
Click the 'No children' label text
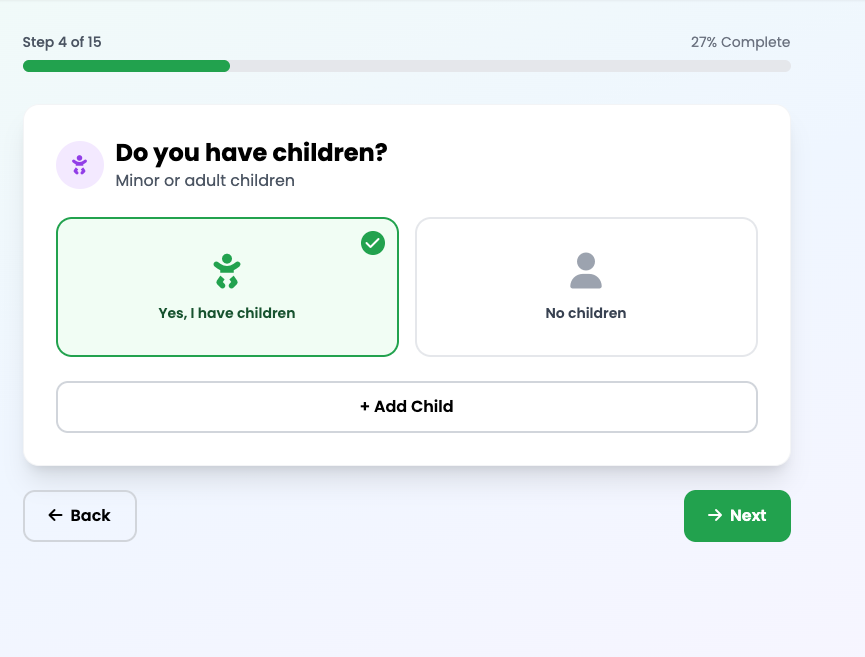point(586,313)
